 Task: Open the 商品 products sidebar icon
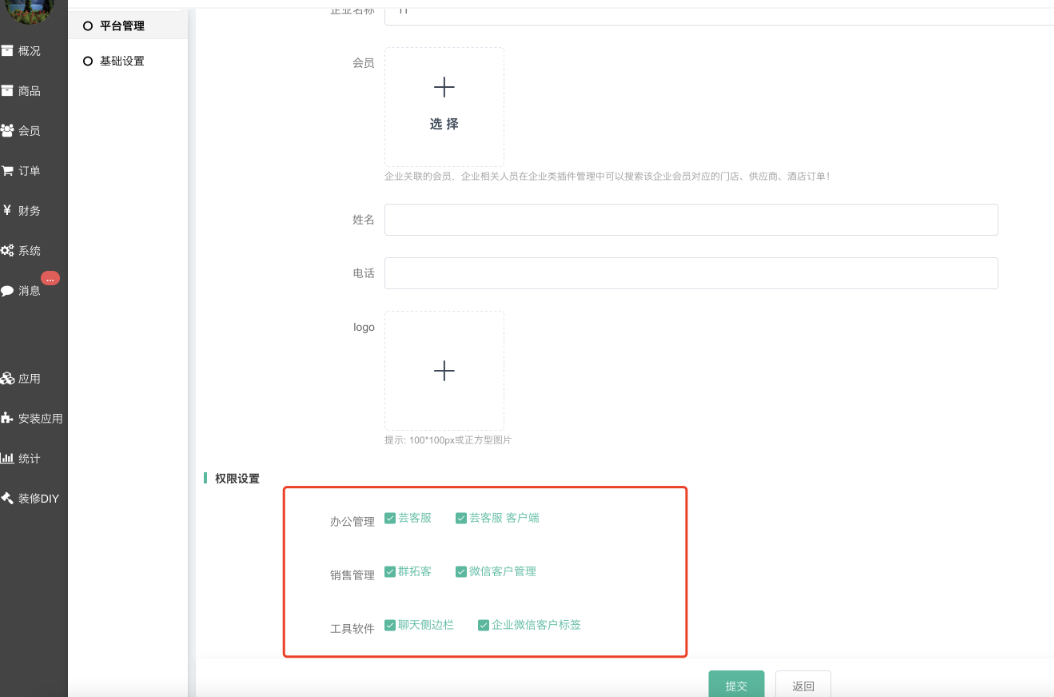7,91
